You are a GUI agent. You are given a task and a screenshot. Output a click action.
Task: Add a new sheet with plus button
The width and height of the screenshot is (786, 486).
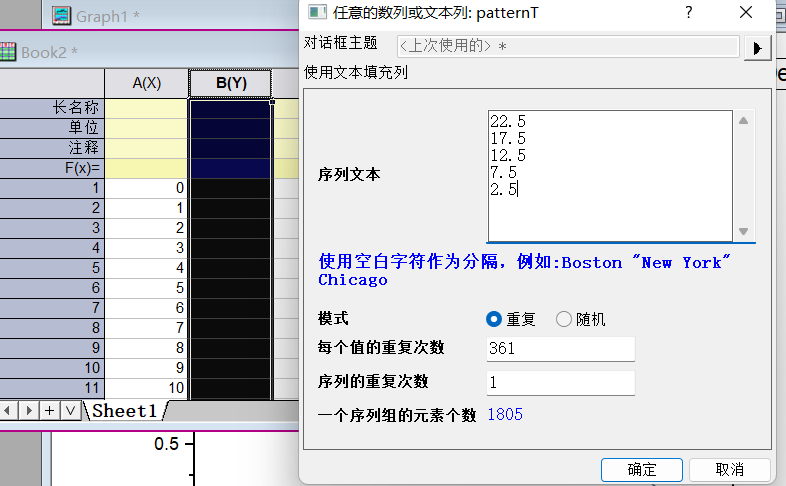(x=50, y=410)
